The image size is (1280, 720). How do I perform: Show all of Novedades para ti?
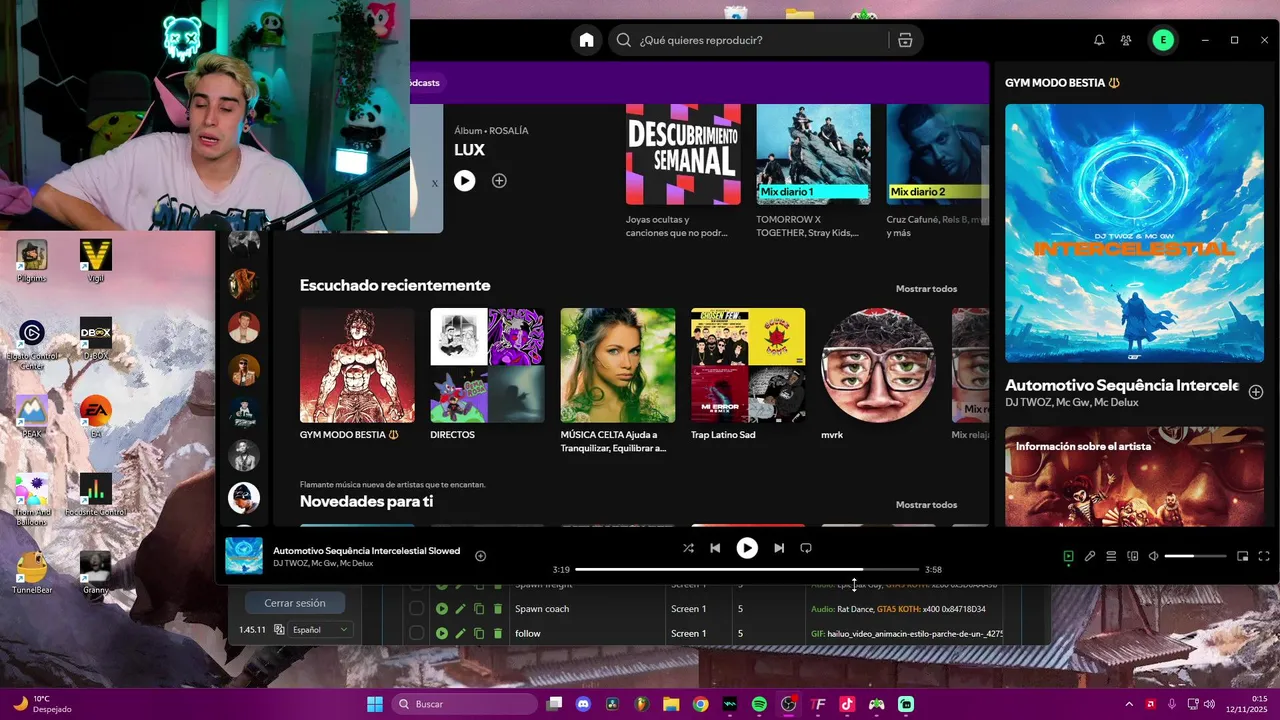(x=926, y=505)
